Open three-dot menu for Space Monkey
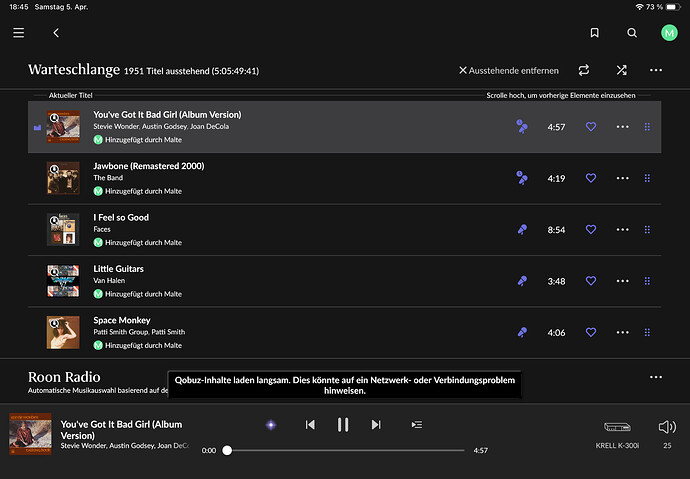Image resolution: width=690 pixels, height=479 pixels. point(622,333)
